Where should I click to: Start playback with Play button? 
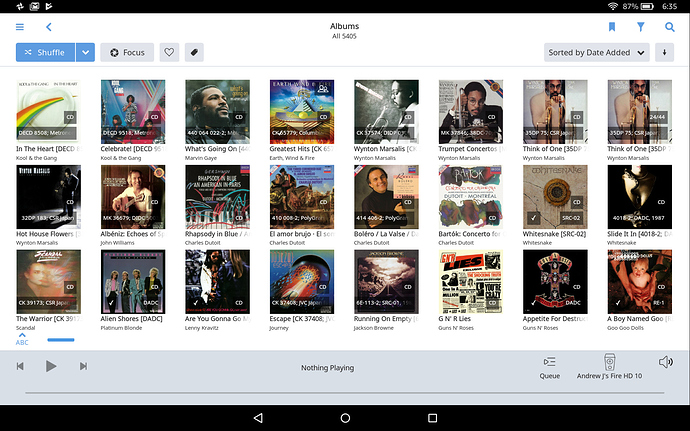(x=51, y=366)
